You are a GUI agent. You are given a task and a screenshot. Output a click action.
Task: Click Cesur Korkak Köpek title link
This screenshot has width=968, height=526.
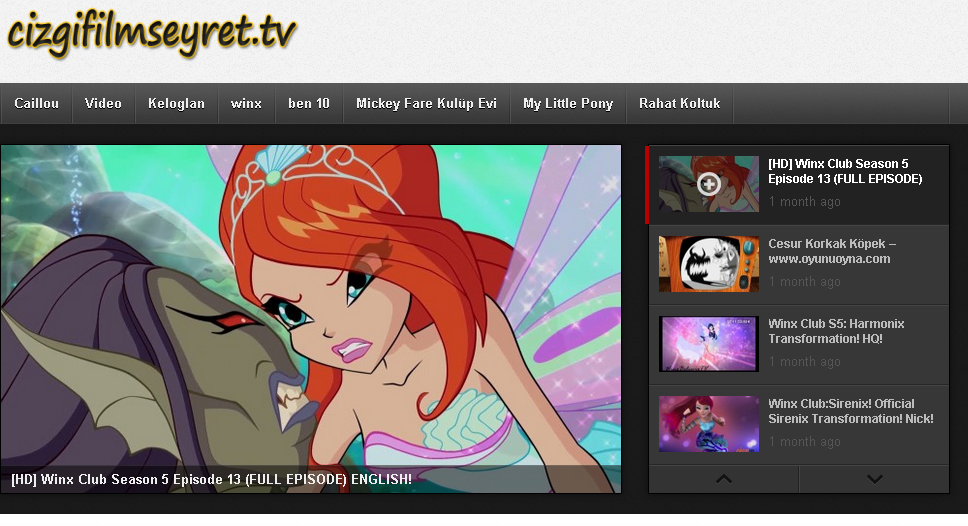(x=831, y=251)
